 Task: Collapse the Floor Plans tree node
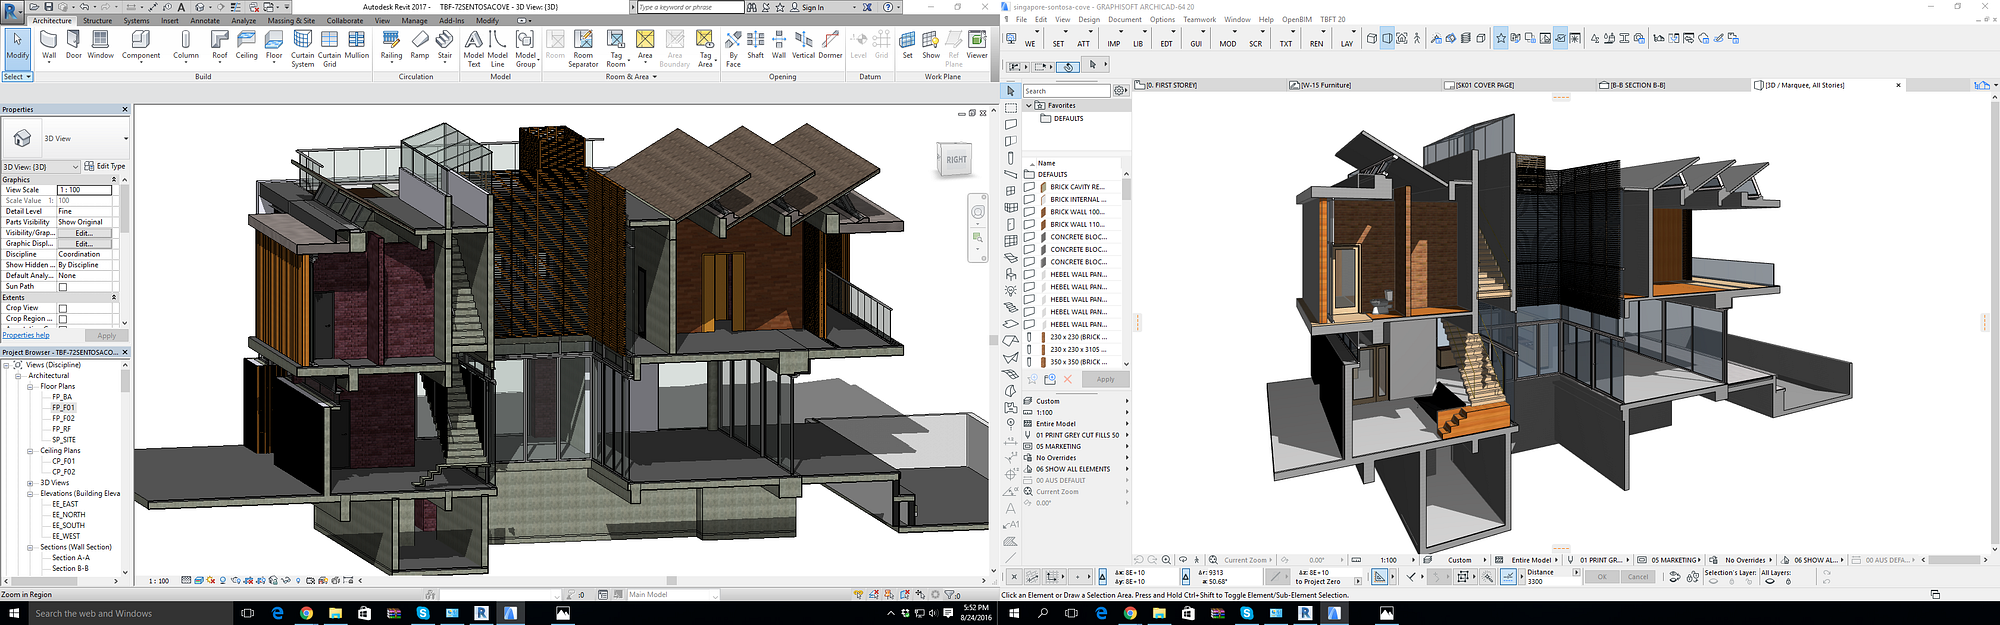coord(31,387)
